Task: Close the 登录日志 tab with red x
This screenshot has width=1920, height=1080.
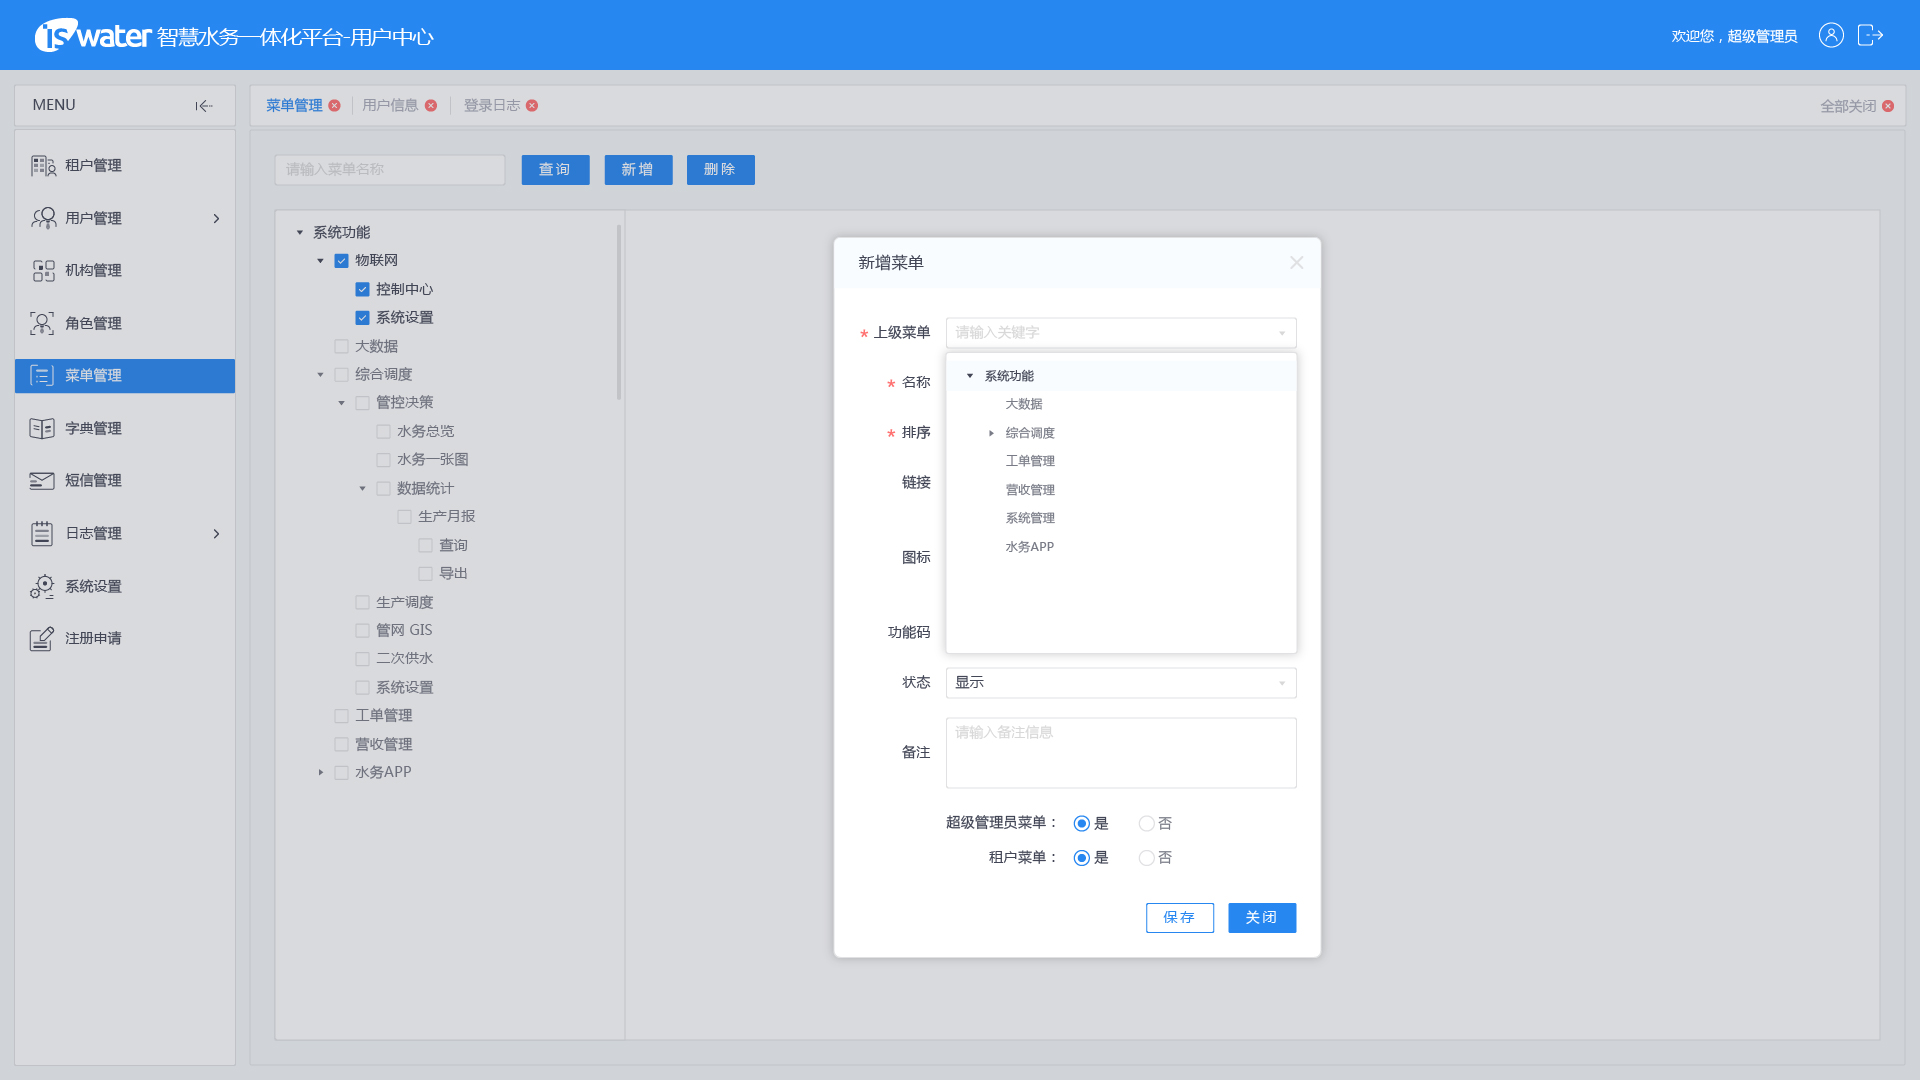Action: pos(532,106)
